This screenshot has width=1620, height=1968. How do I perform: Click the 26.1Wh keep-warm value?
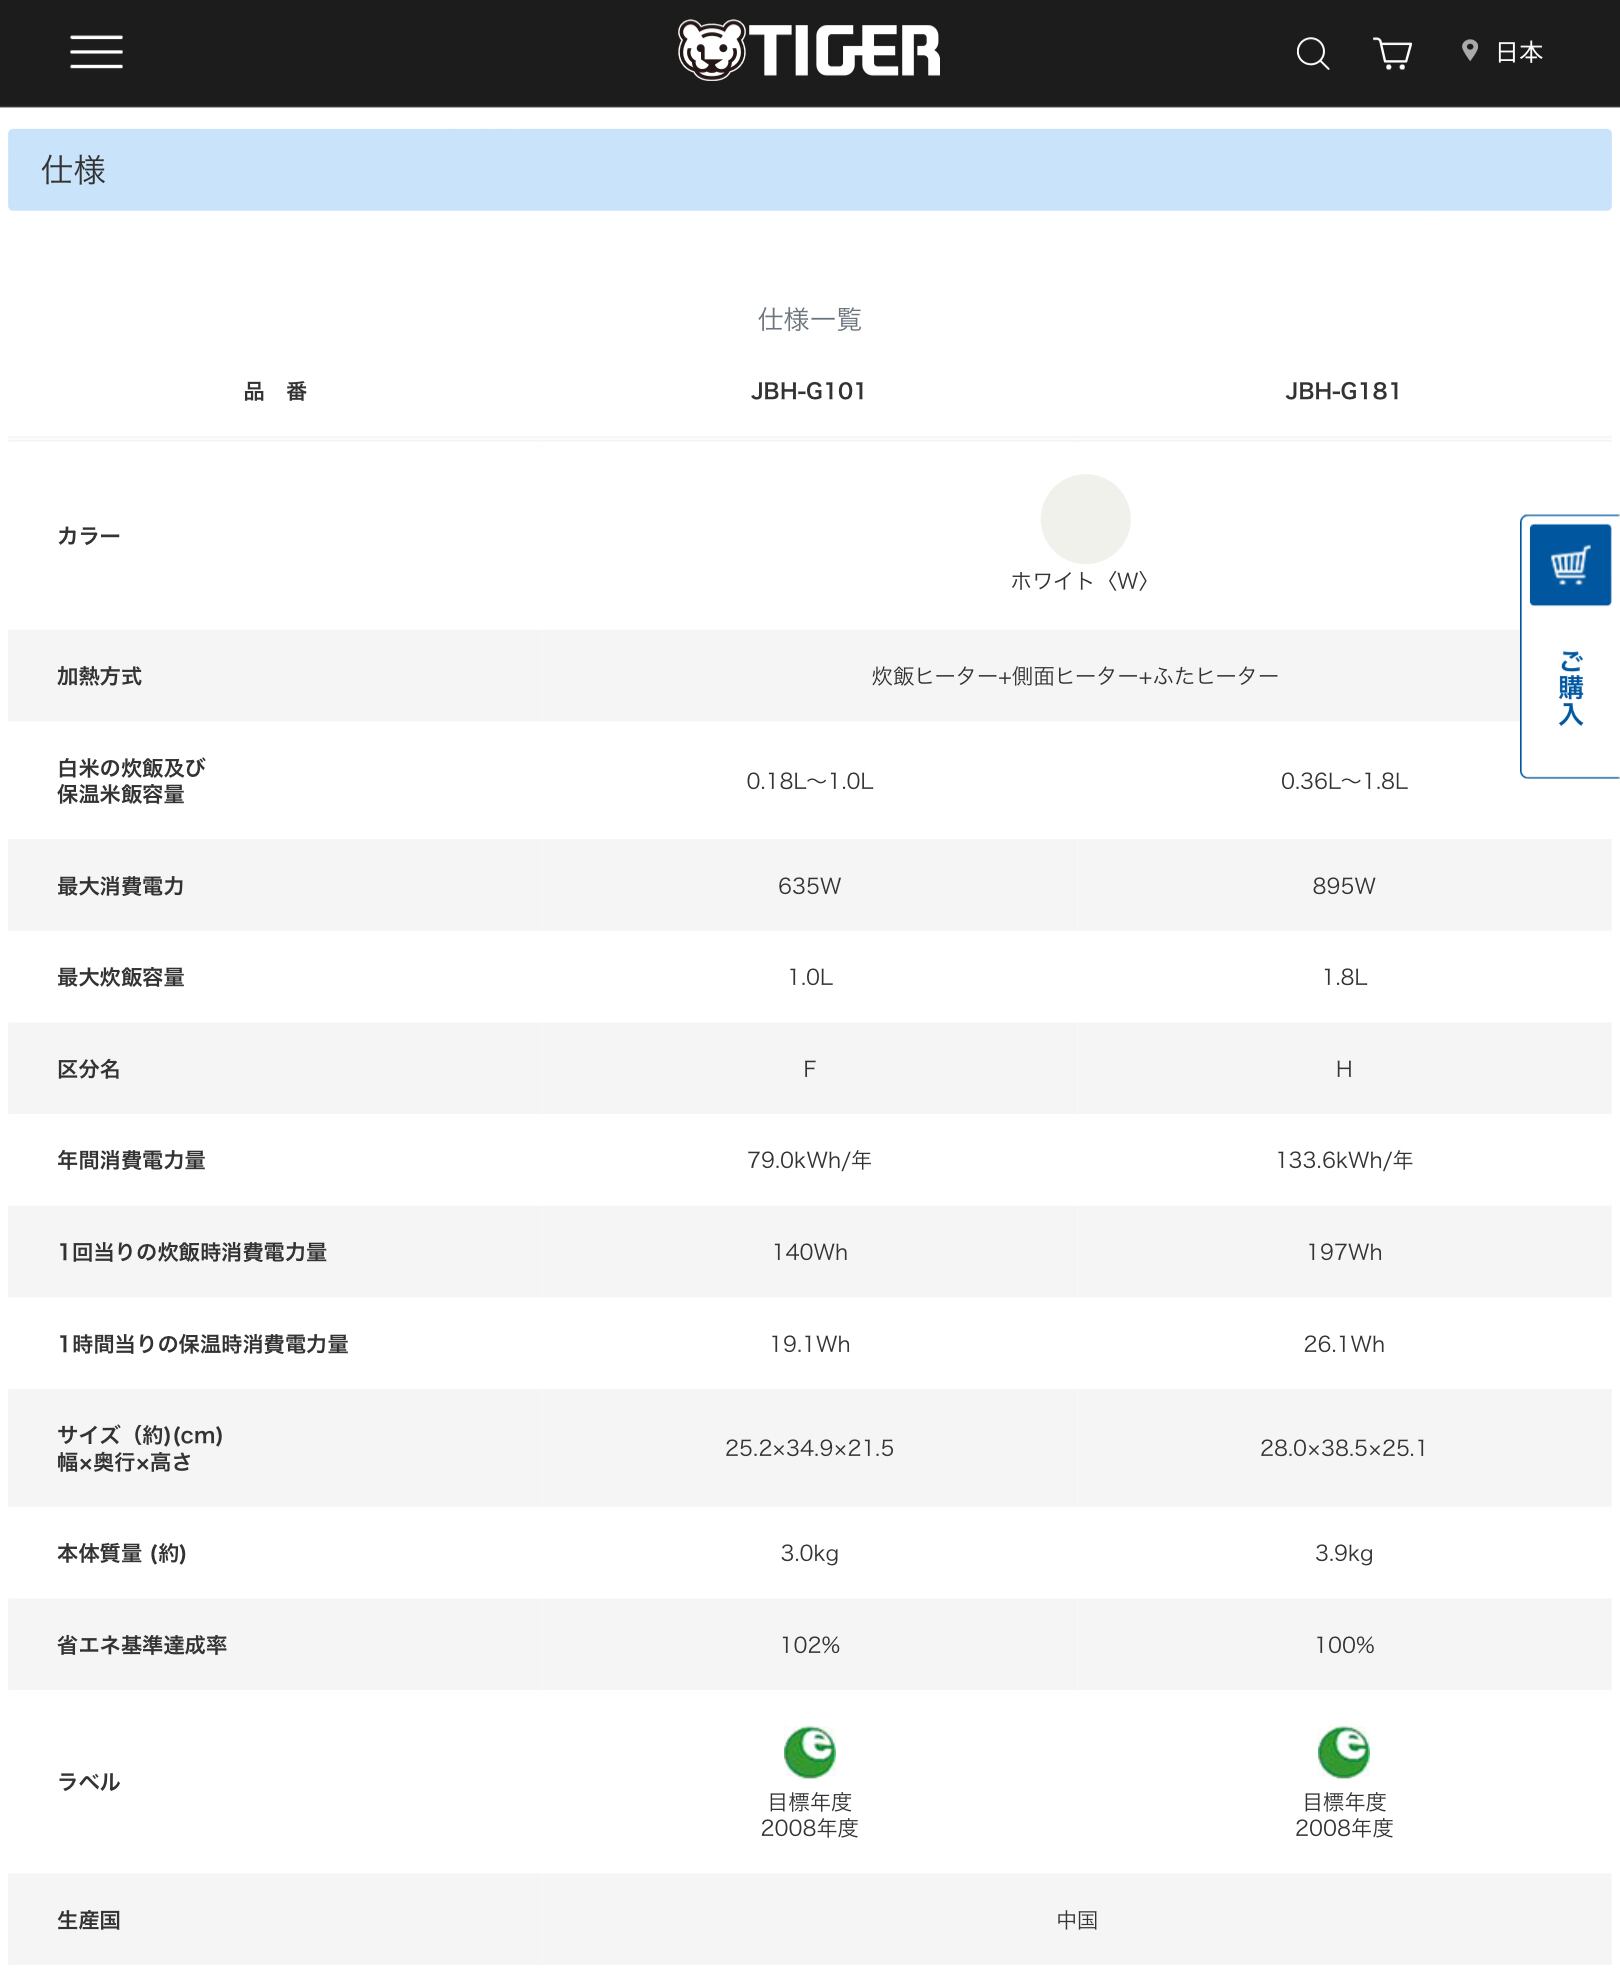[x=1344, y=1344]
